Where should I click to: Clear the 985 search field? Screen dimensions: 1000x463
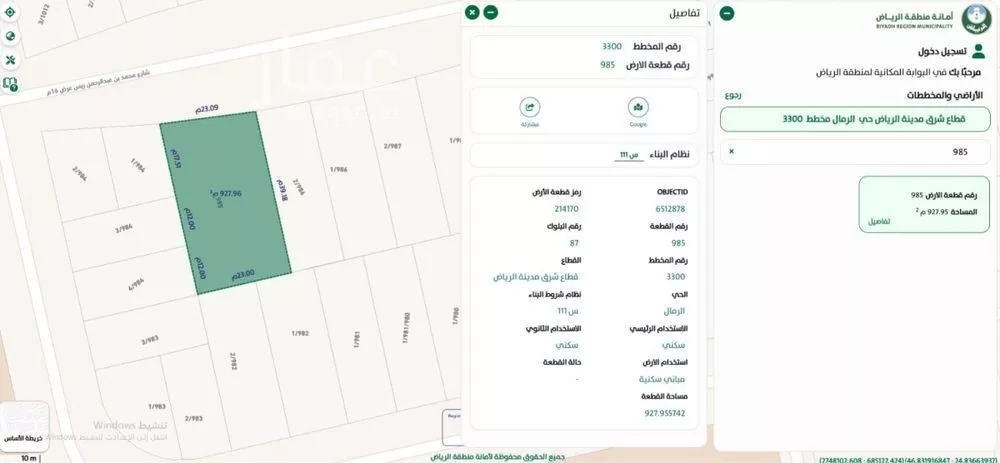[732, 152]
